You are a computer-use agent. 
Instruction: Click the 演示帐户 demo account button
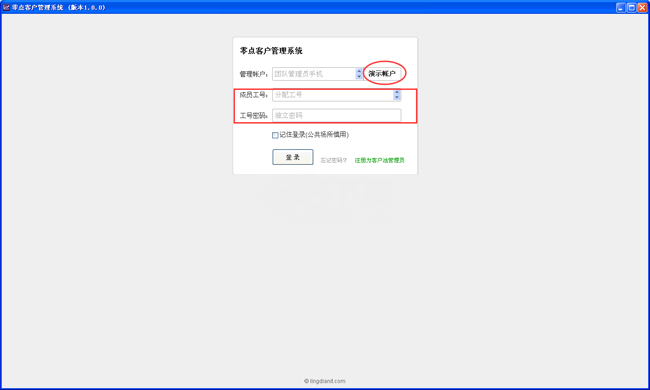pyautogui.click(x=382, y=74)
